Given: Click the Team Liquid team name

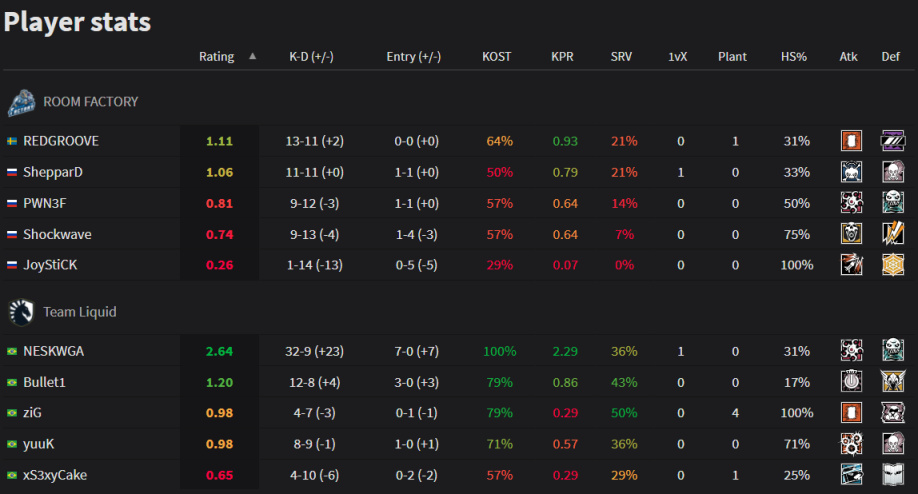Looking at the screenshot, I should pyautogui.click(x=79, y=312).
